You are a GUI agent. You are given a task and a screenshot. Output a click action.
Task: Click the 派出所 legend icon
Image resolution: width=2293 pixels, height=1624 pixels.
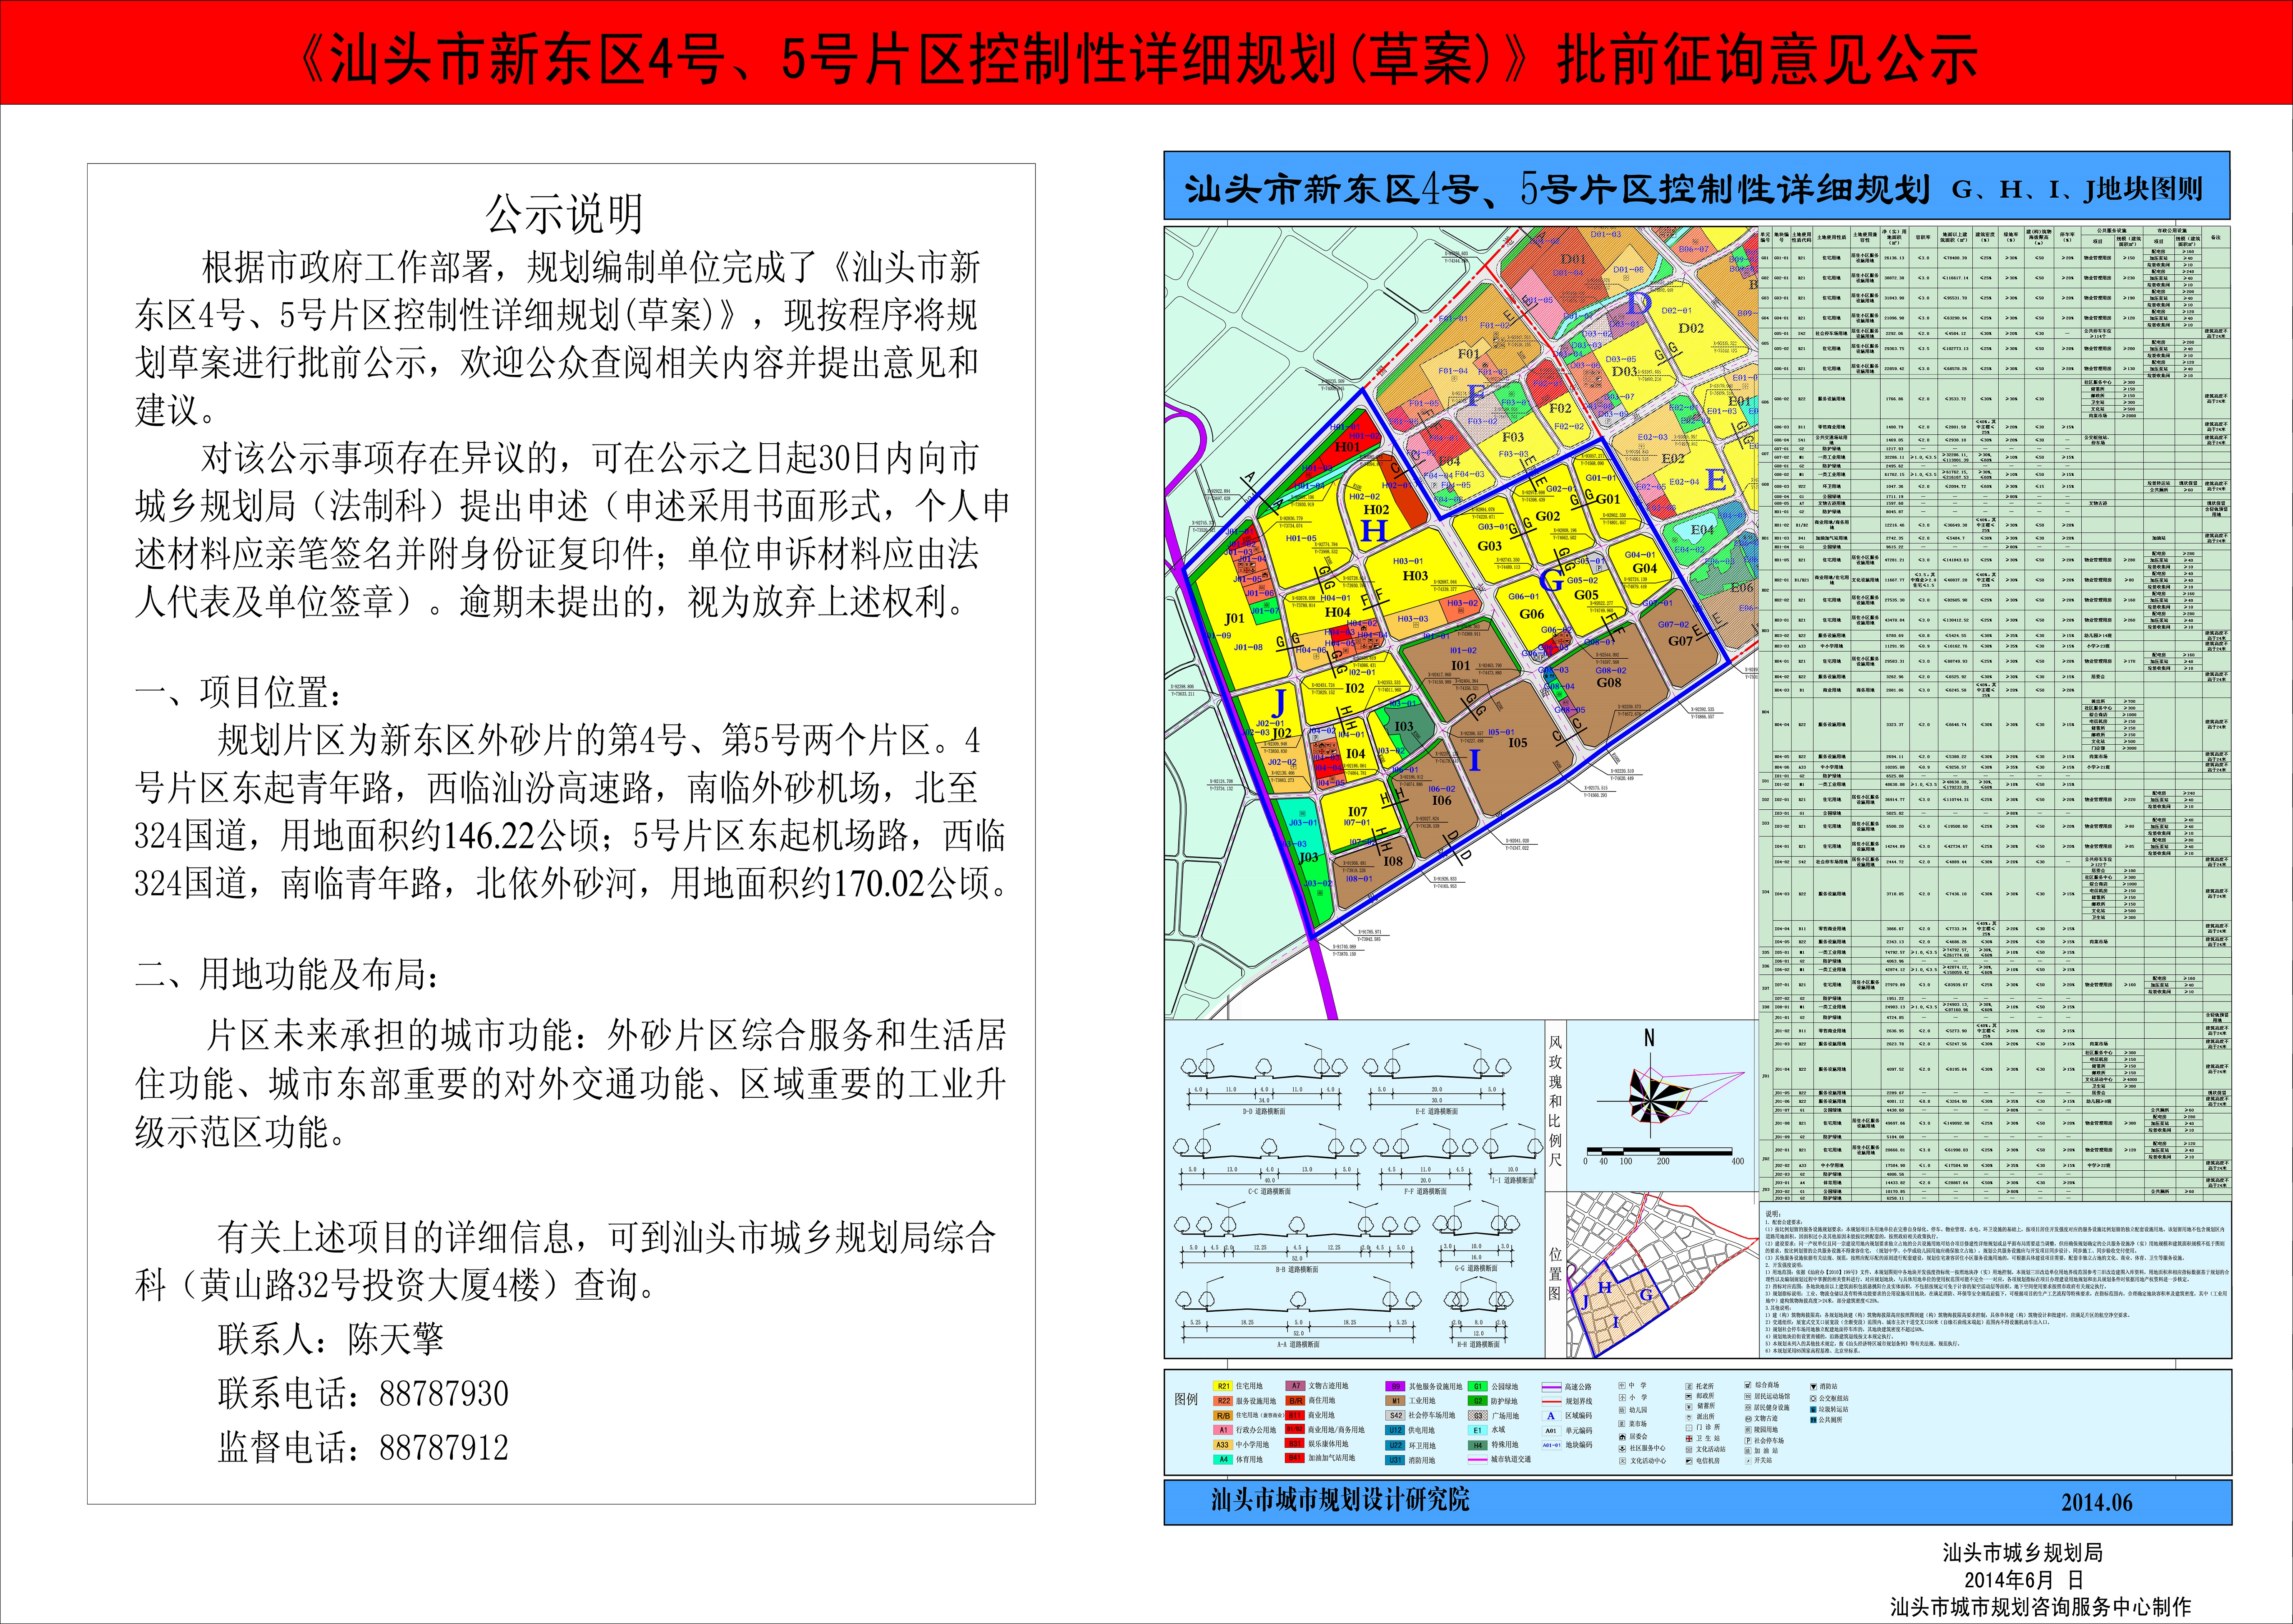[1689, 1418]
